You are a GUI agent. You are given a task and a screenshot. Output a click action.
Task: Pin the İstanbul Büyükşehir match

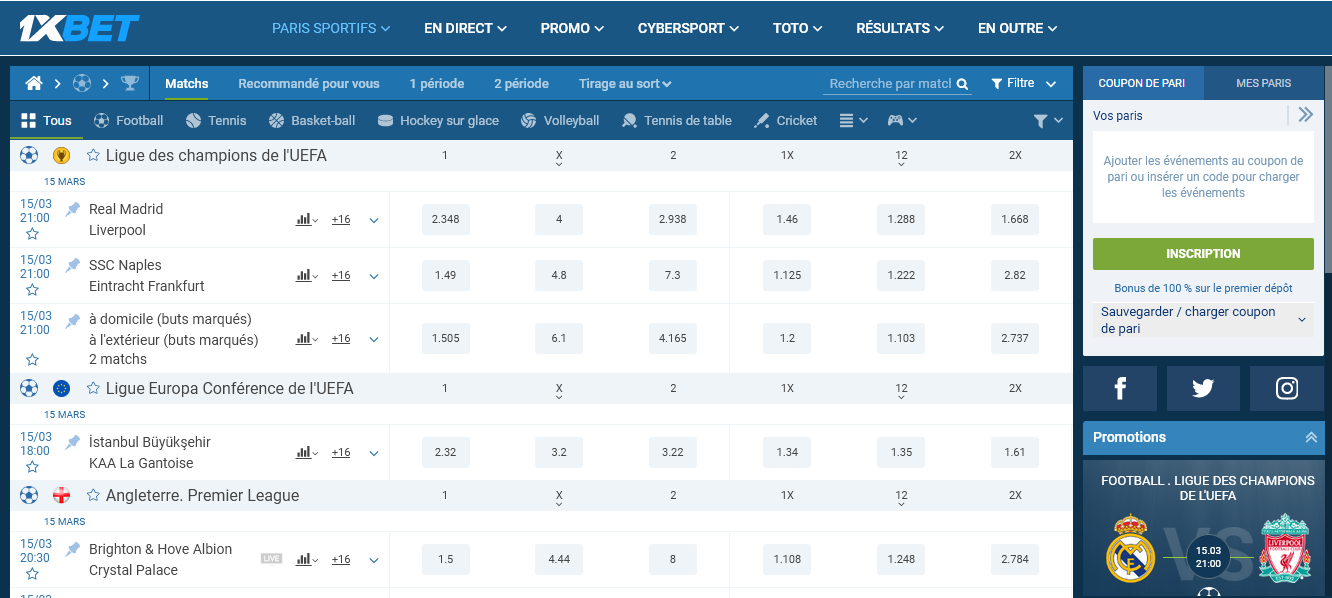click(73, 442)
